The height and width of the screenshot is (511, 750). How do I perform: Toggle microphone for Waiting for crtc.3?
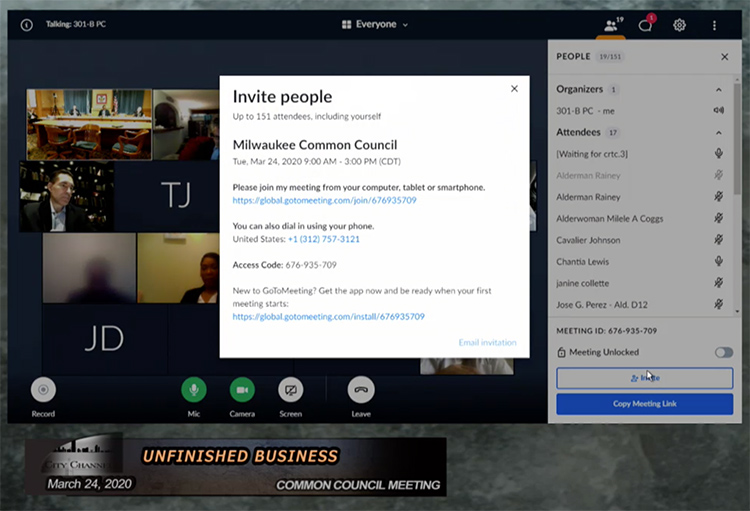(718, 153)
